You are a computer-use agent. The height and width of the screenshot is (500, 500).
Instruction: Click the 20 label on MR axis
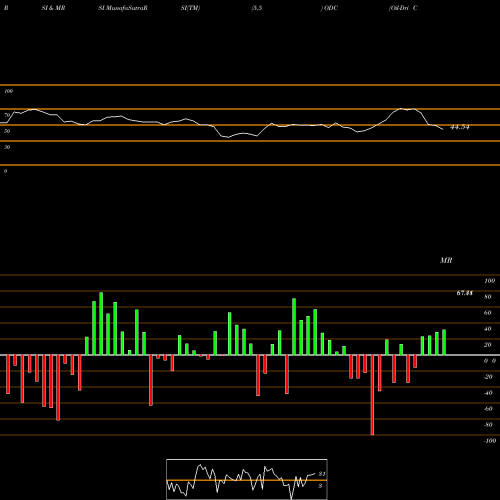tap(488, 345)
